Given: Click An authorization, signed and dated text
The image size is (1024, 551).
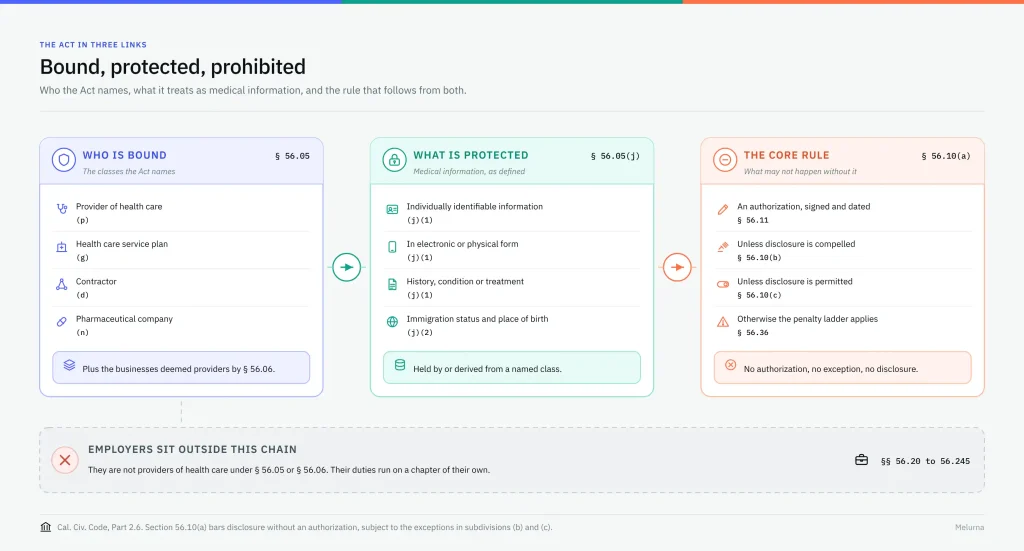Looking at the screenshot, I should pos(804,206).
